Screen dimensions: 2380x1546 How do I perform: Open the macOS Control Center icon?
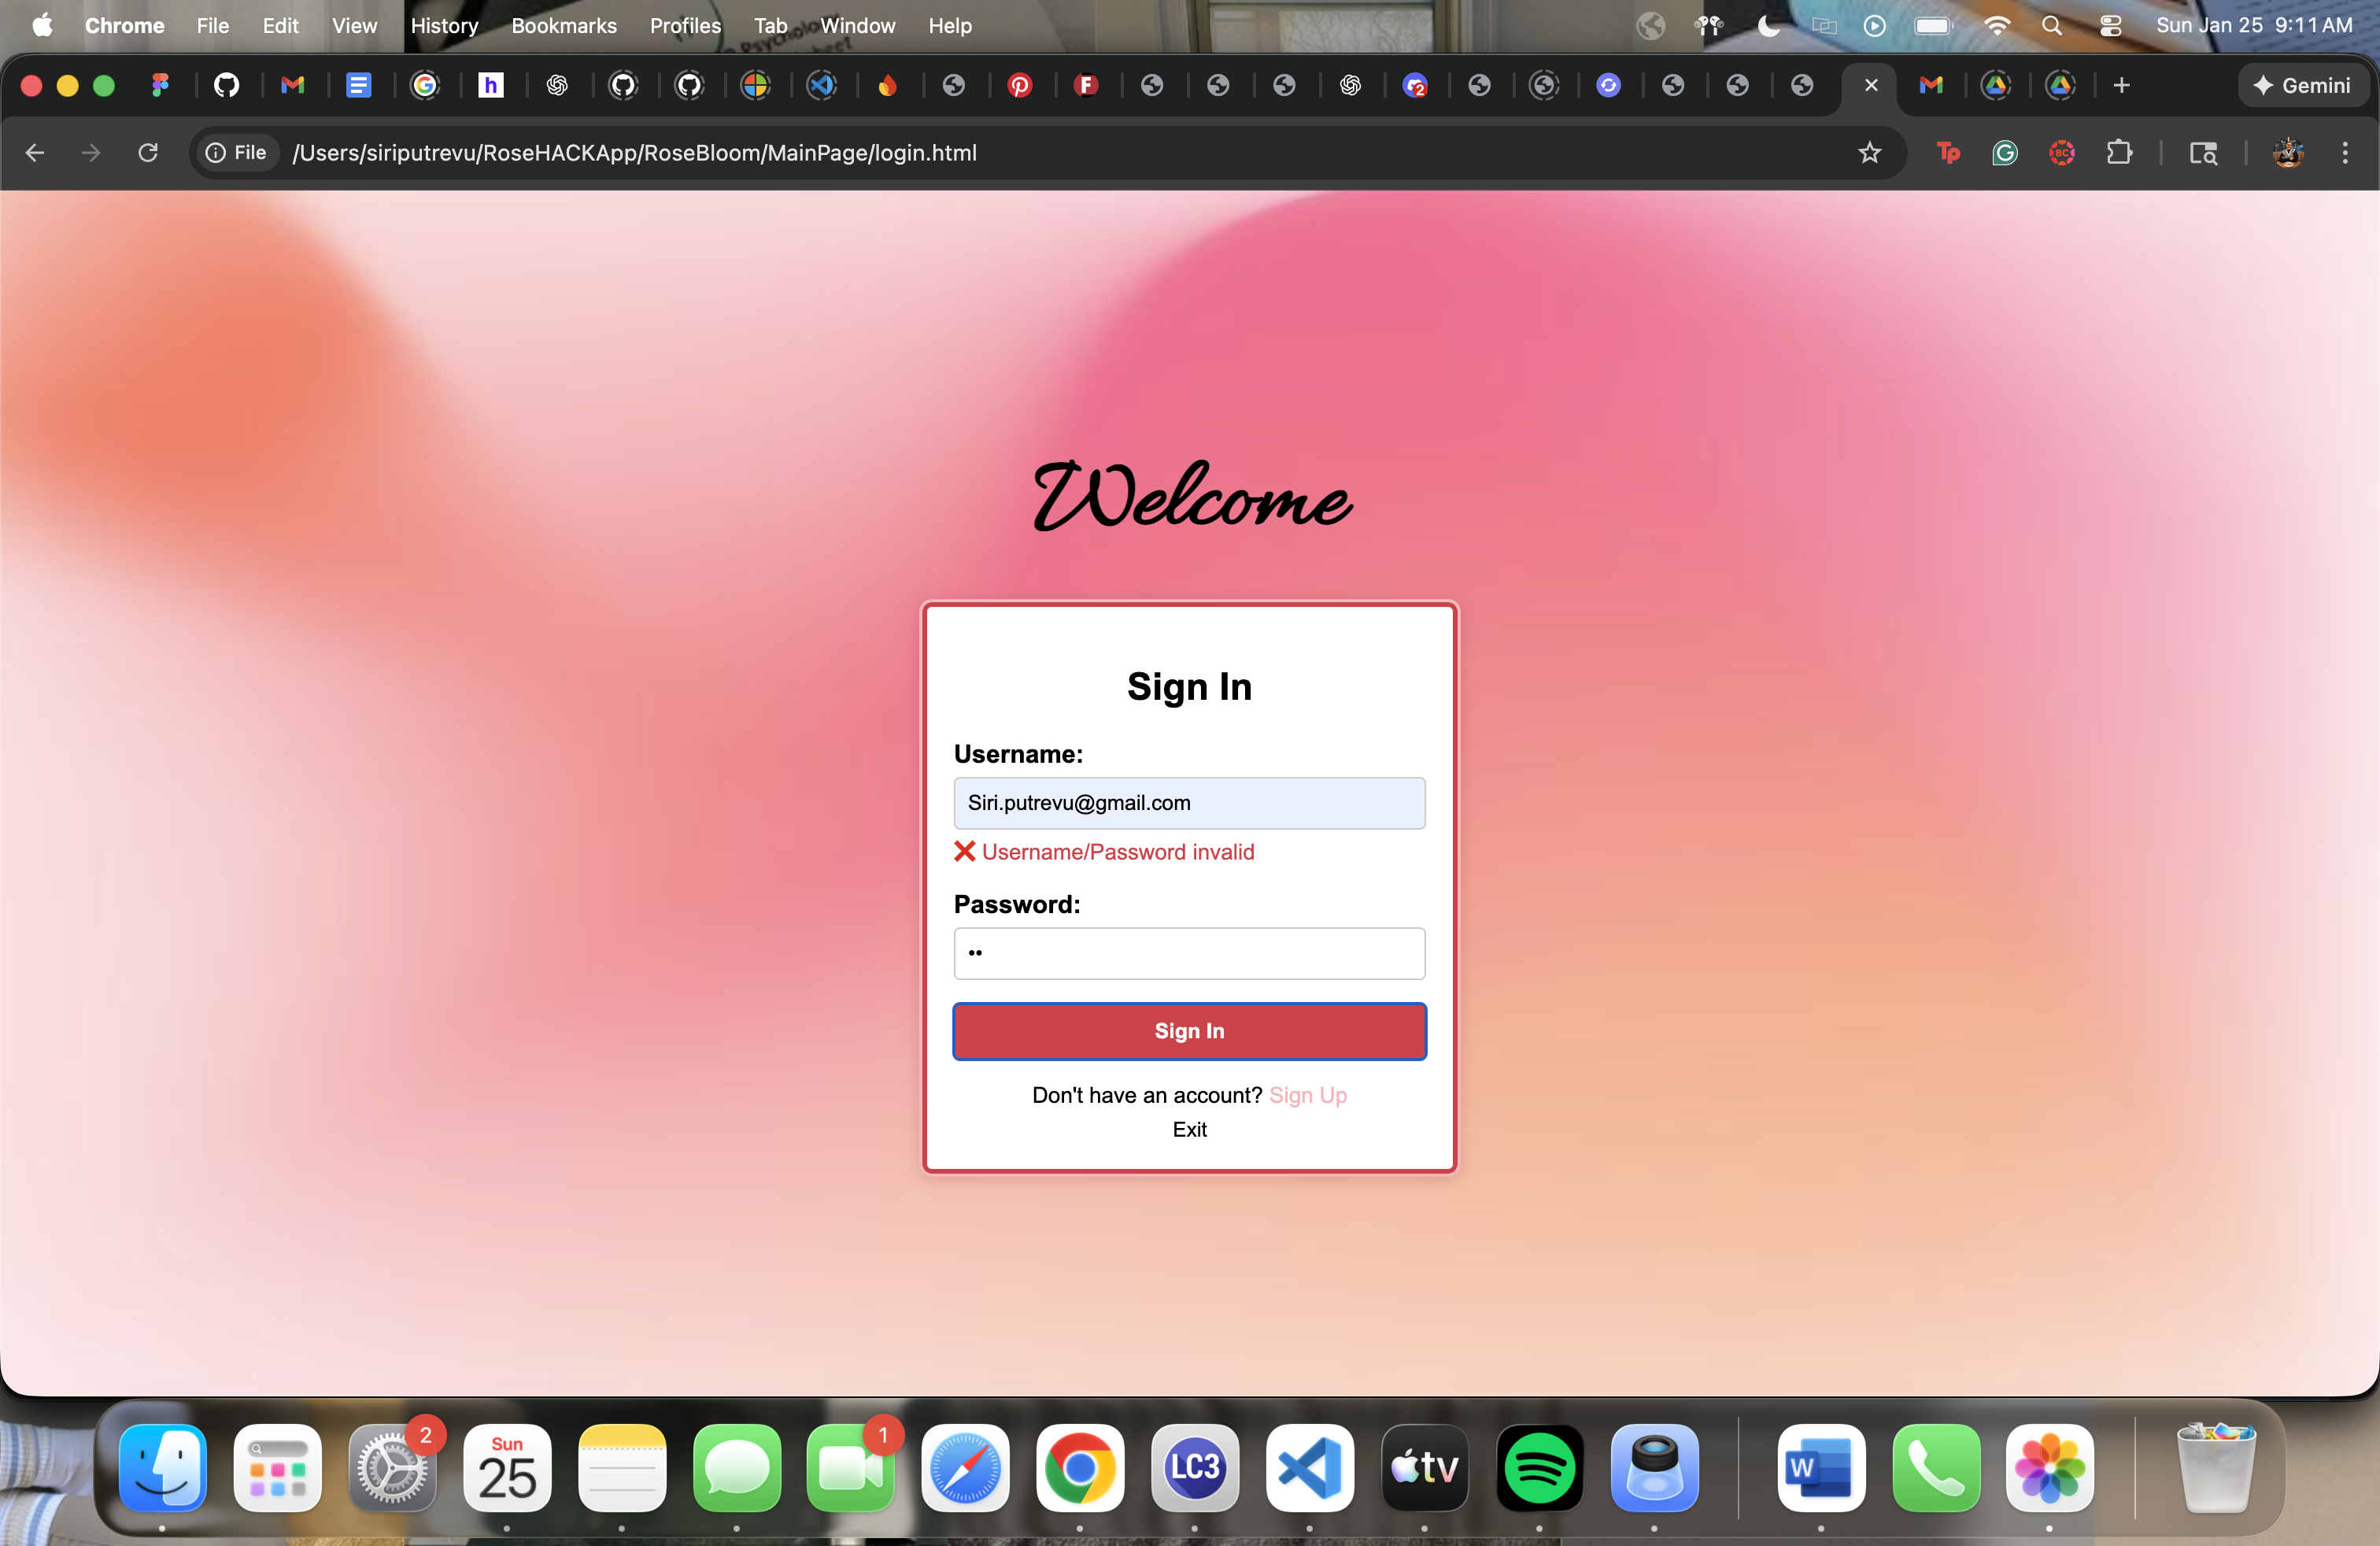click(2110, 26)
